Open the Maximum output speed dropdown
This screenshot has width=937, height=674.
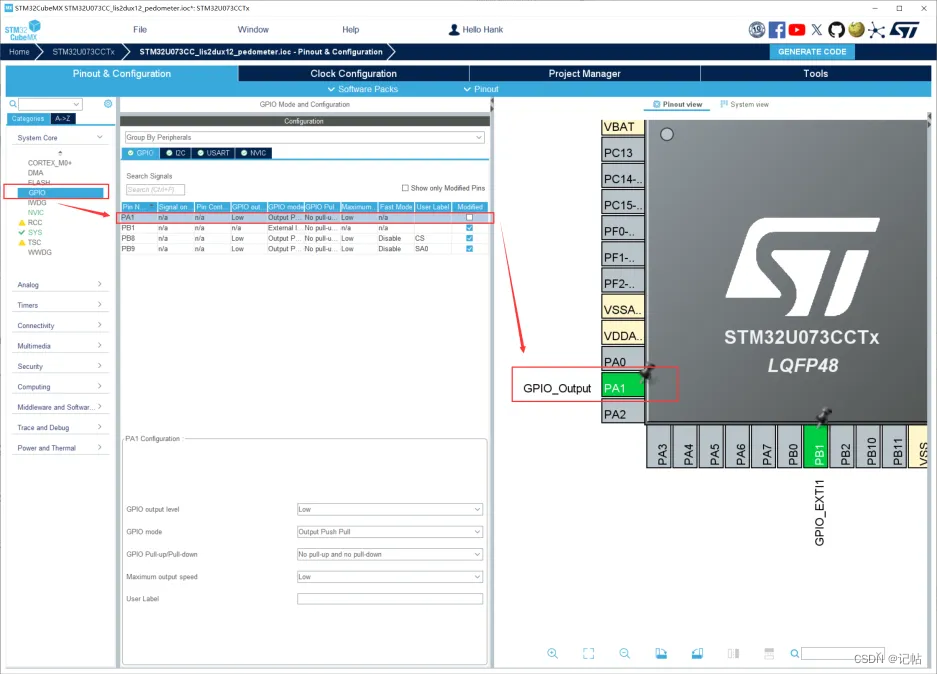tap(390, 577)
